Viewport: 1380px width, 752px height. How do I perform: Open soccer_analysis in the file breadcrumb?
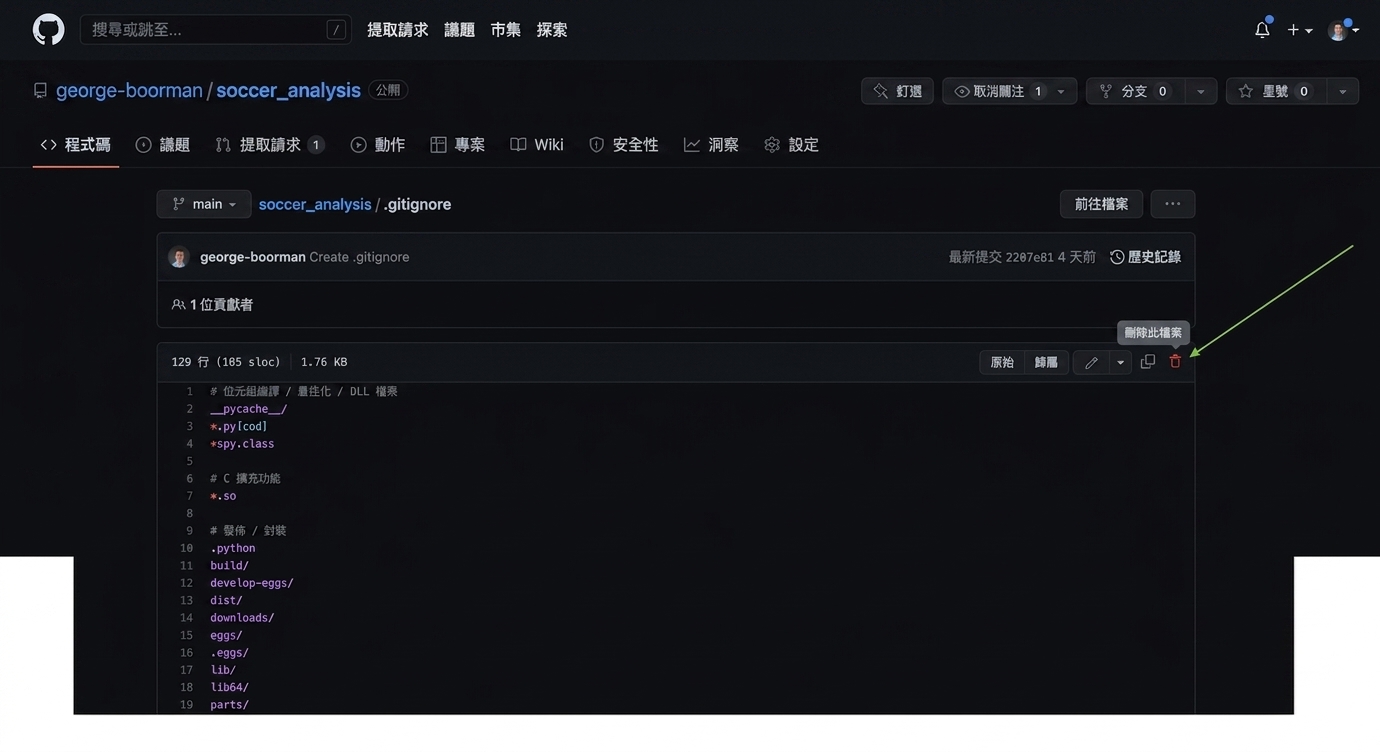tap(315, 204)
